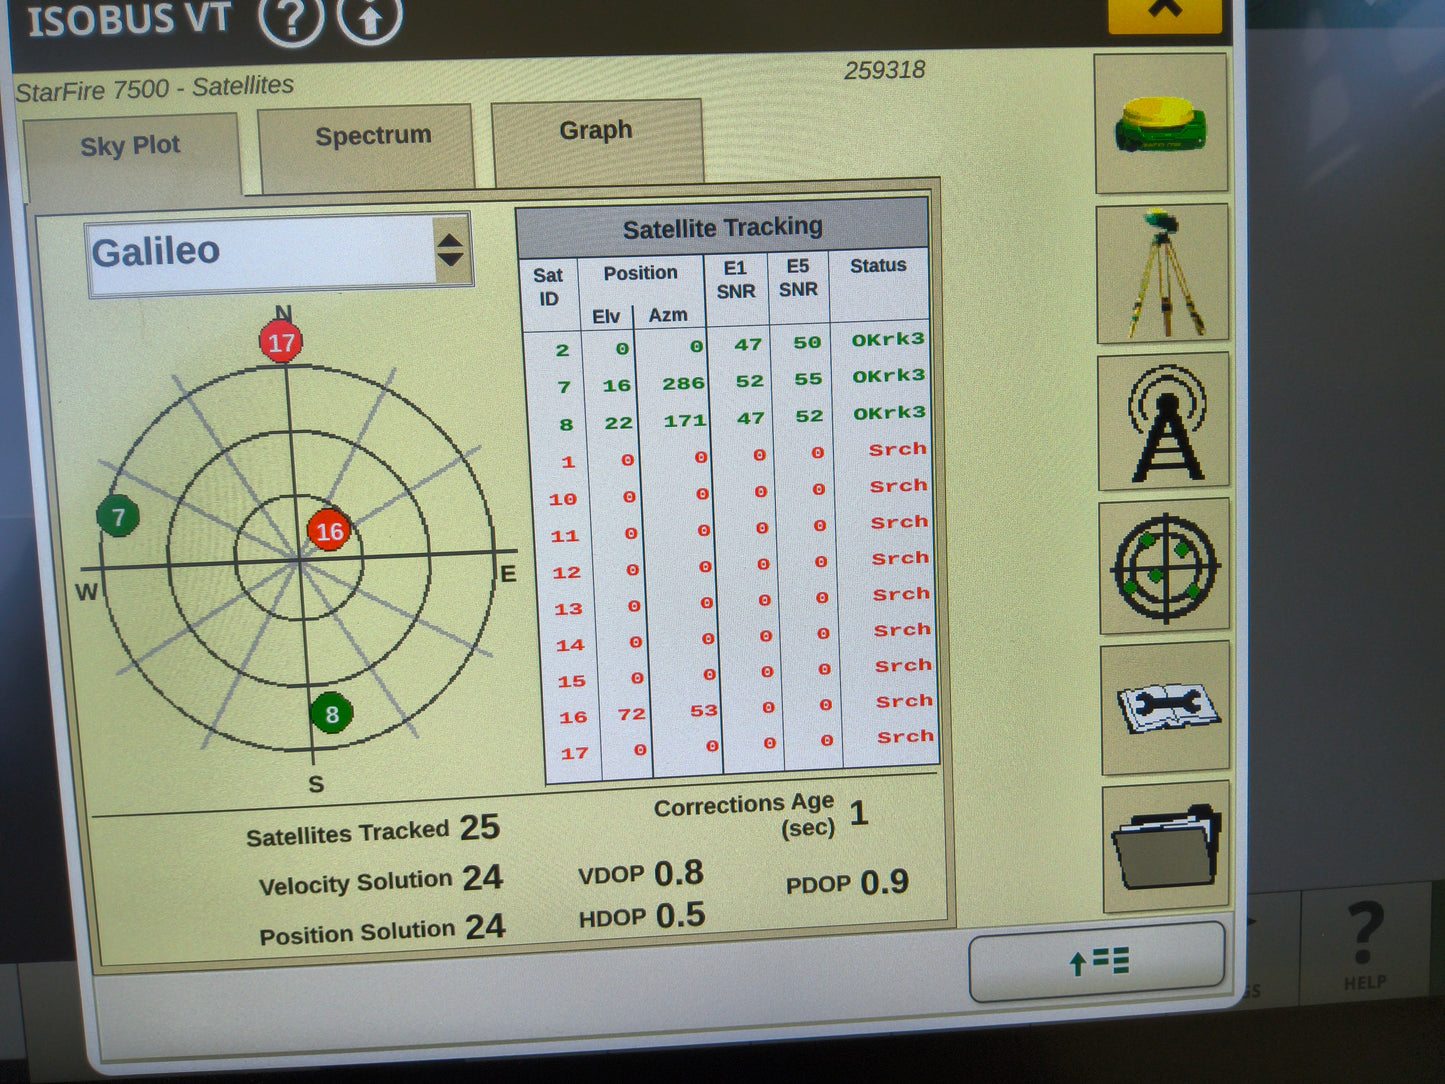Image resolution: width=1445 pixels, height=1084 pixels.
Task: Select satellite 16 on the sky plot
Action: pos(331,531)
